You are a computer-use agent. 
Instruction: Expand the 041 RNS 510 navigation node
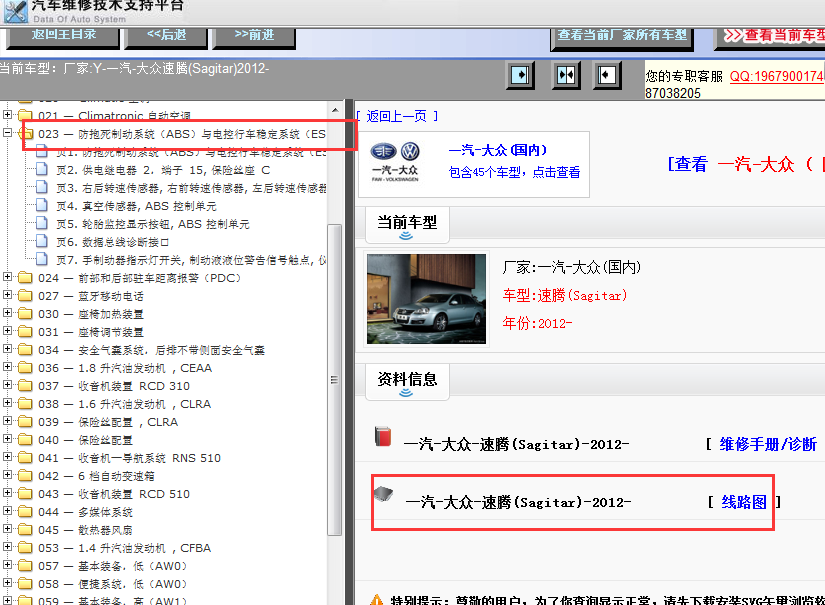click(x=7, y=457)
